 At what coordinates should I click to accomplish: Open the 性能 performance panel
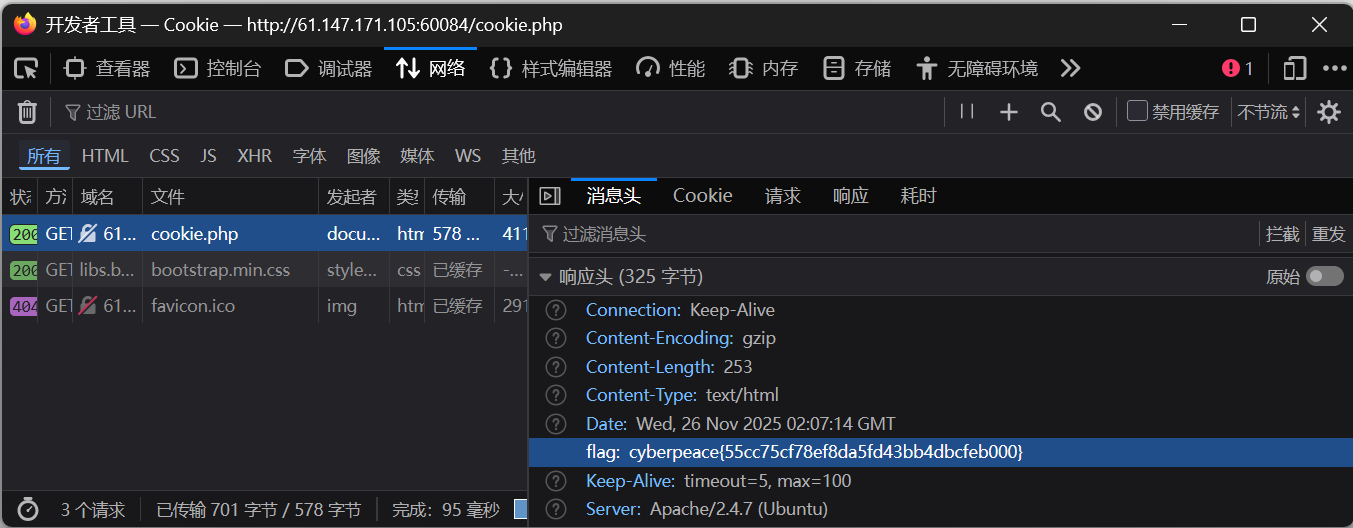[671, 68]
